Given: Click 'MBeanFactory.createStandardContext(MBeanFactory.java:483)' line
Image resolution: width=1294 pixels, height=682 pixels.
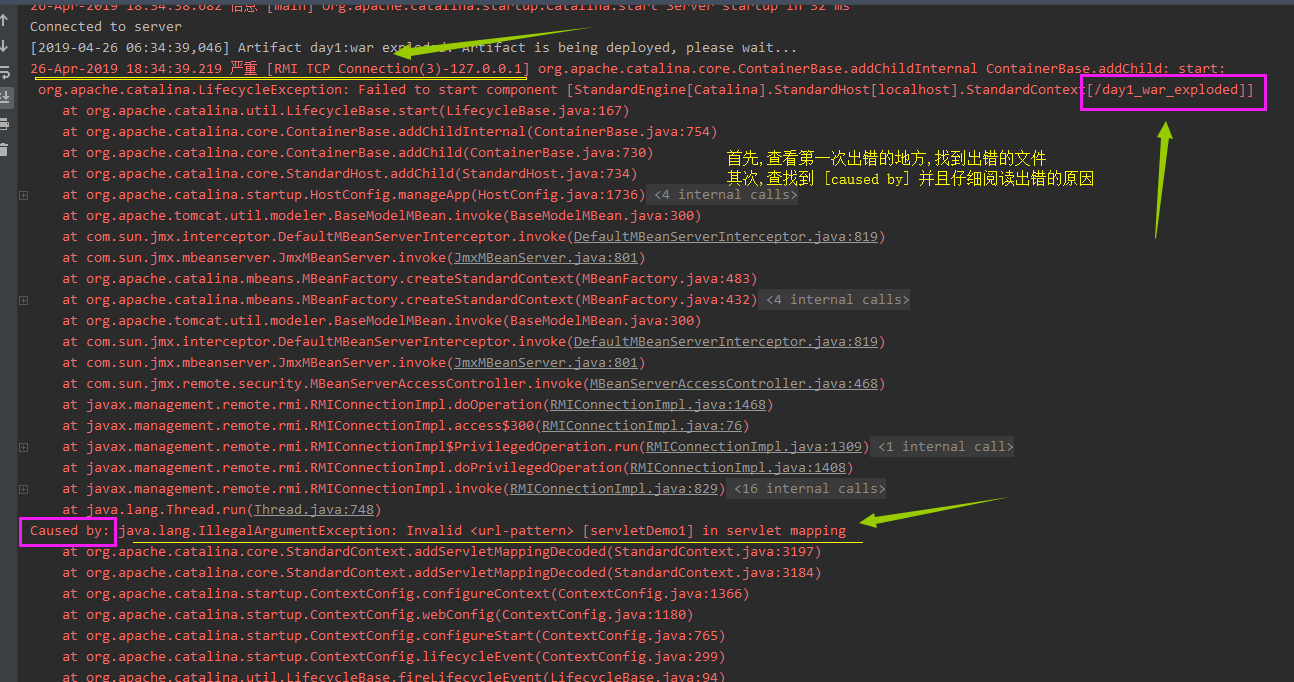Looking at the screenshot, I should tap(410, 279).
